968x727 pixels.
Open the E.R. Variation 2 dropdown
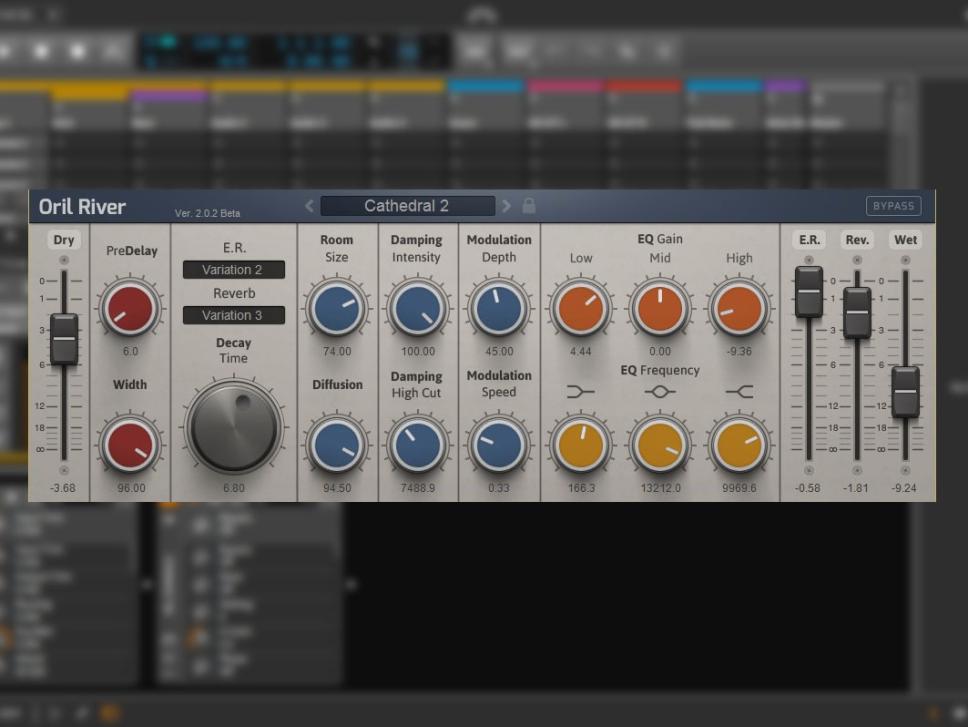coord(234,270)
